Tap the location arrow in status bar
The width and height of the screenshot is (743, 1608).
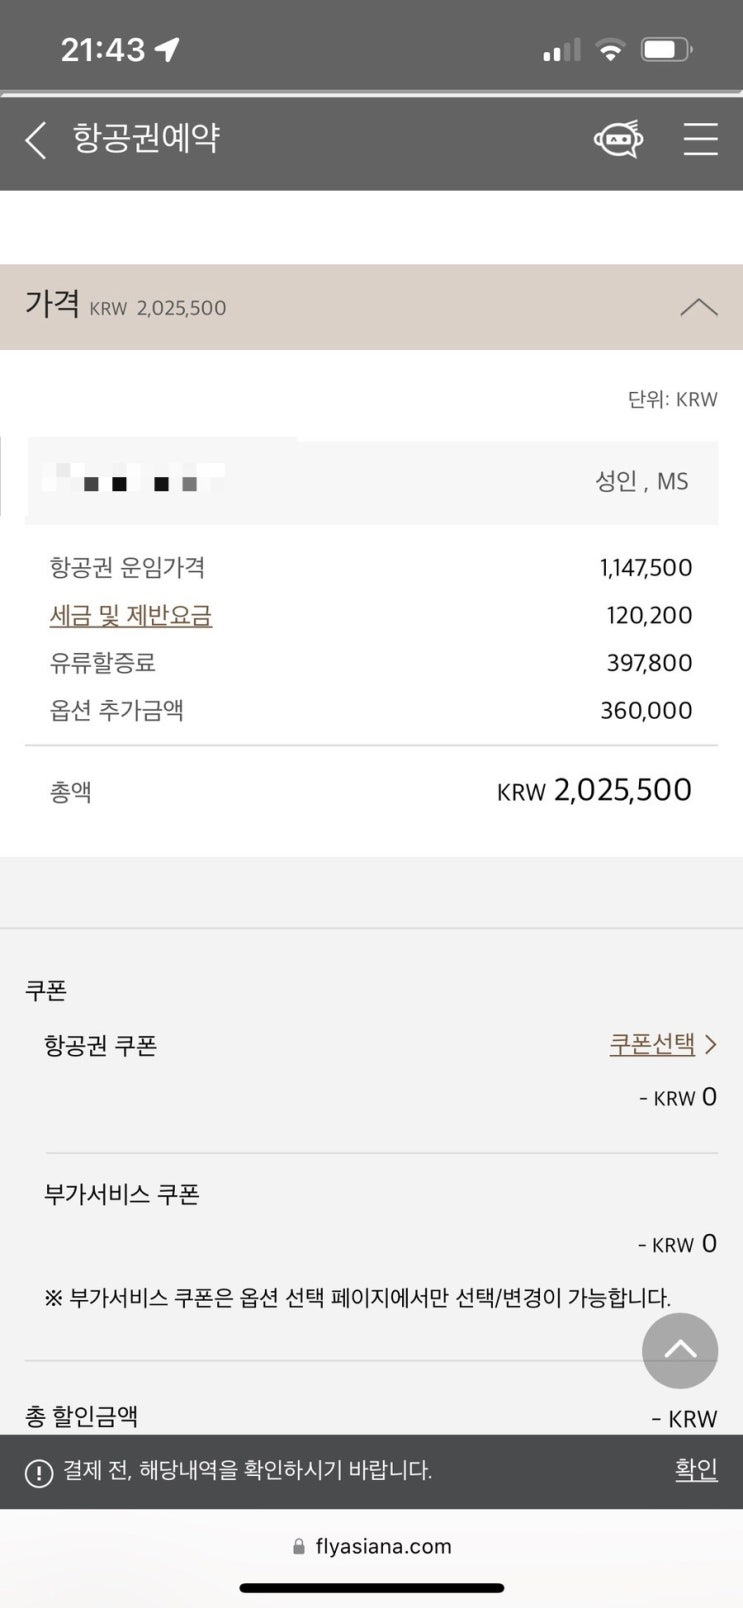tap(167, 49)
